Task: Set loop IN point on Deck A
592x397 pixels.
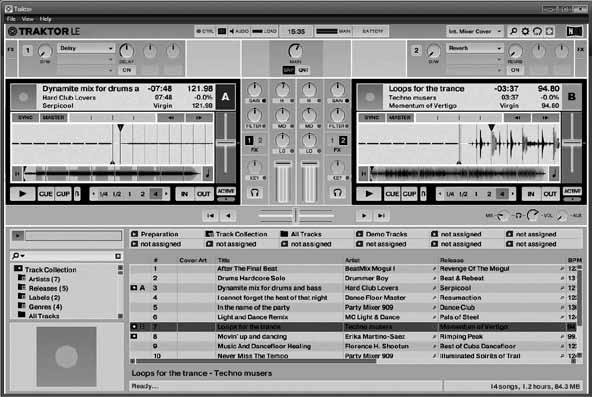Action: [185, 194]
